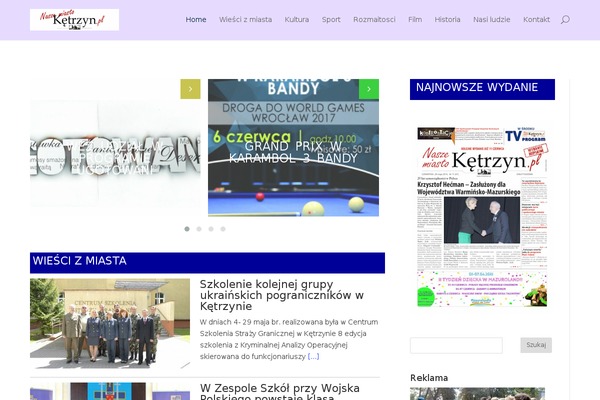The width and height of the screenshot is (600, 400).
Task: Click the [...] read-more link
Action: pyautogui.click(x=313, y=356)
